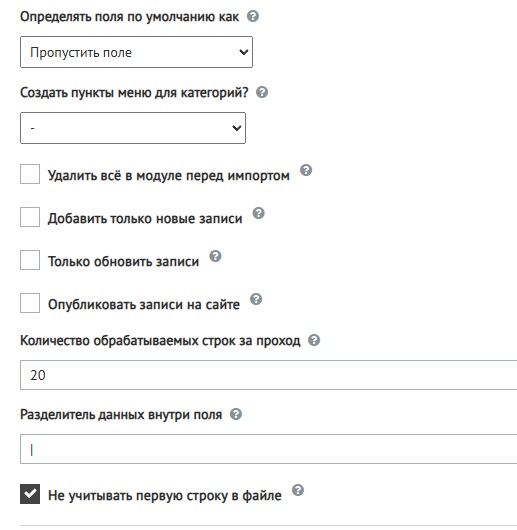Show hint for 'Добавить только новые записи'

point(258,213)
